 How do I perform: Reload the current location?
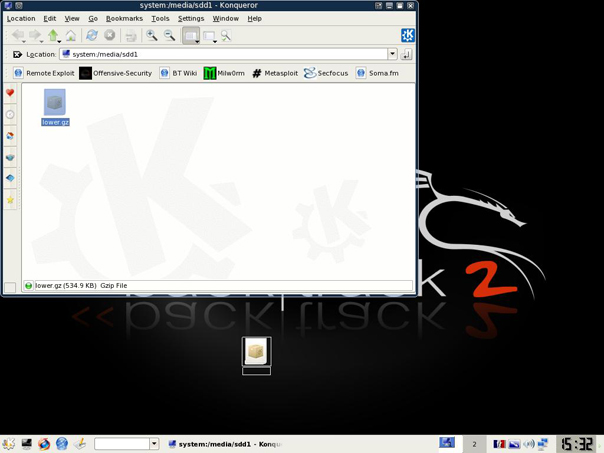pos(92,35)
